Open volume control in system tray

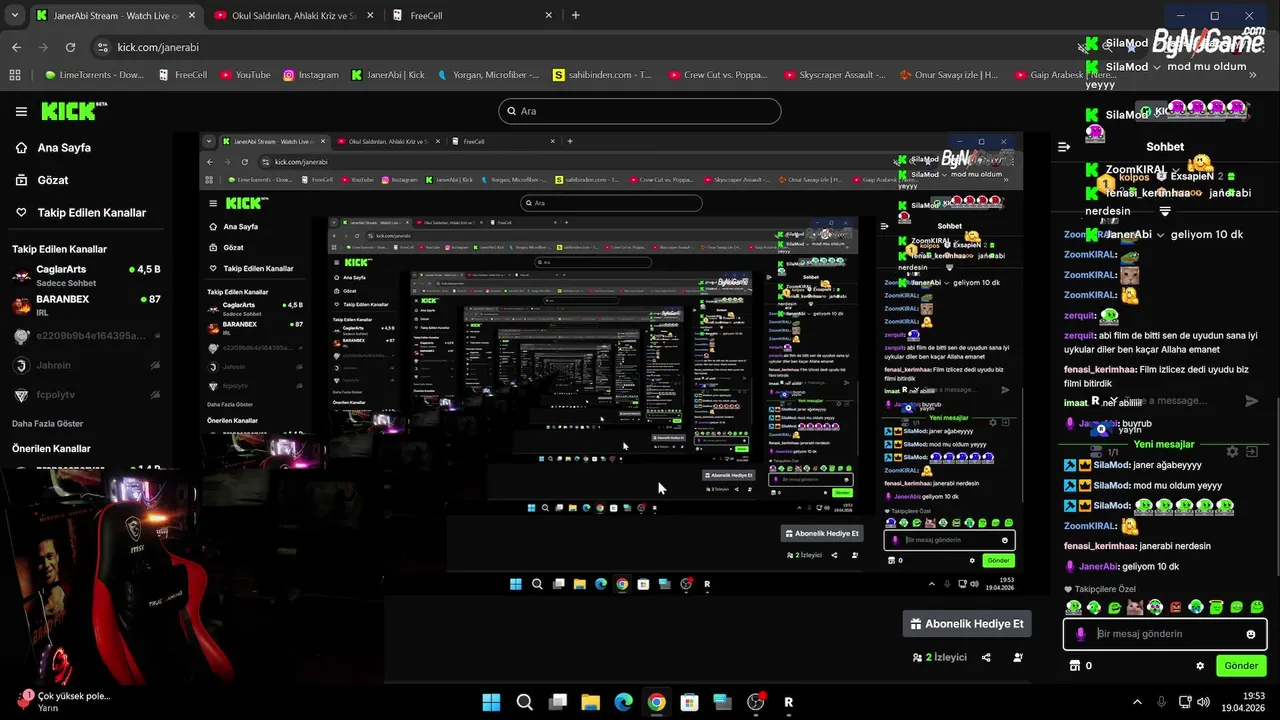(1203, 702)
